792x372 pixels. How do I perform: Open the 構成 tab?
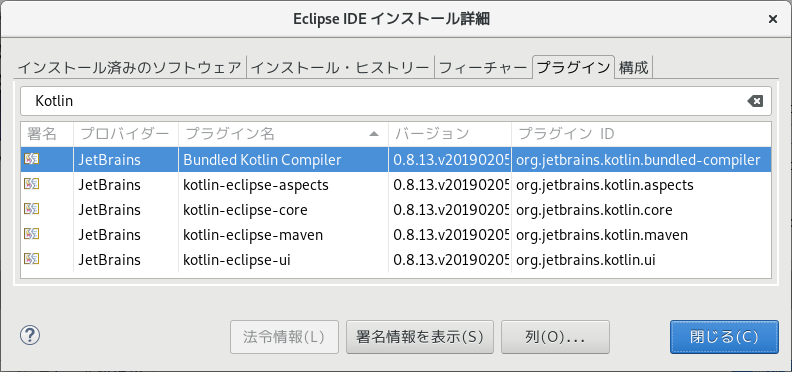point(633,68)
